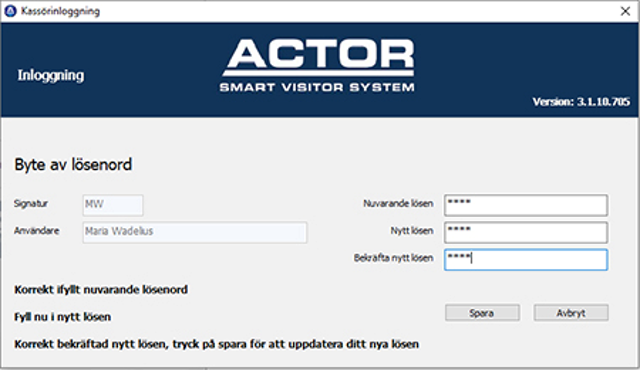Focus the Nuvarande lösen password field
The width and height of the screenshot is (640, 370).
(x=526, y=205)
